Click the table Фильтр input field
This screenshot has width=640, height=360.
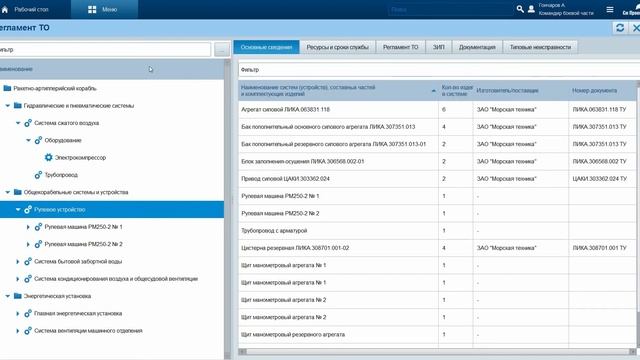pos(439,69)
